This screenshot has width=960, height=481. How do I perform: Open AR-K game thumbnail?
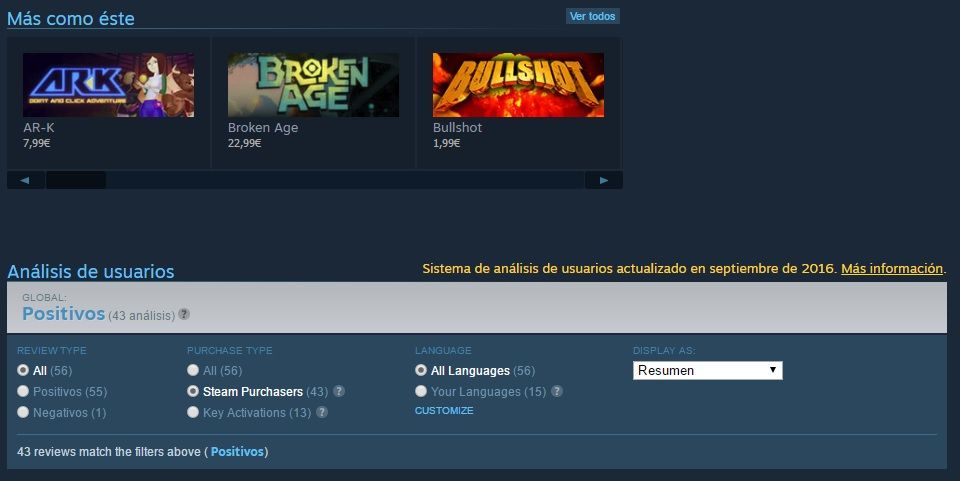[x=108, y=85]
